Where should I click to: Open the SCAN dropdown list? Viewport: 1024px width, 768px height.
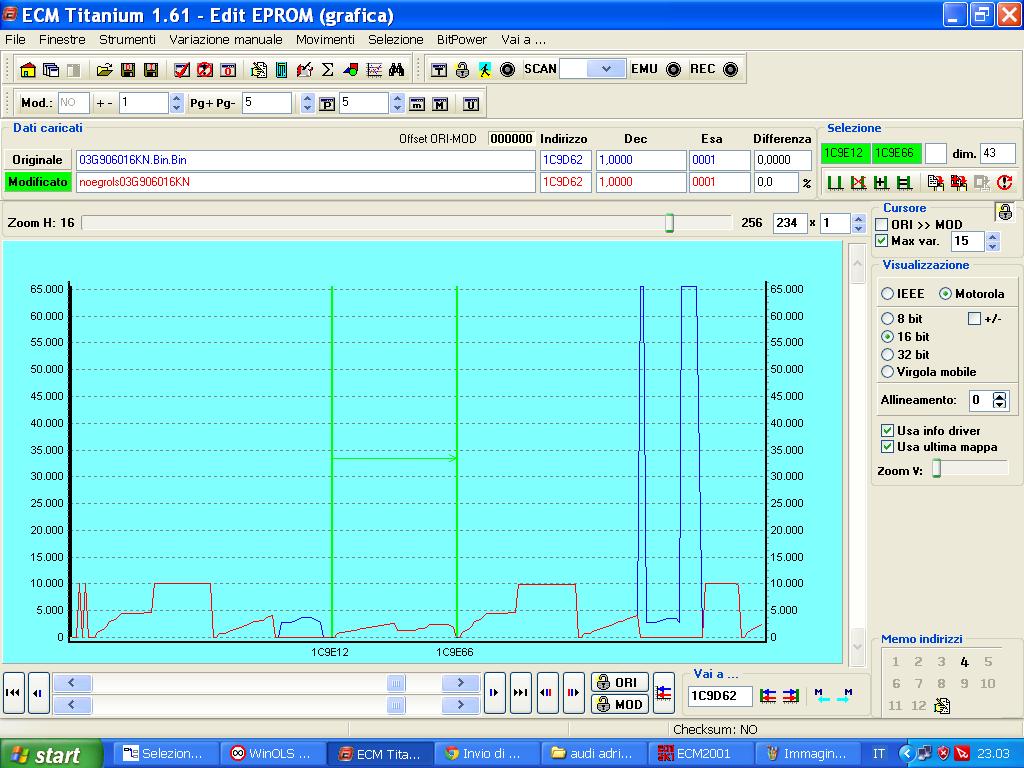point(606,69)
